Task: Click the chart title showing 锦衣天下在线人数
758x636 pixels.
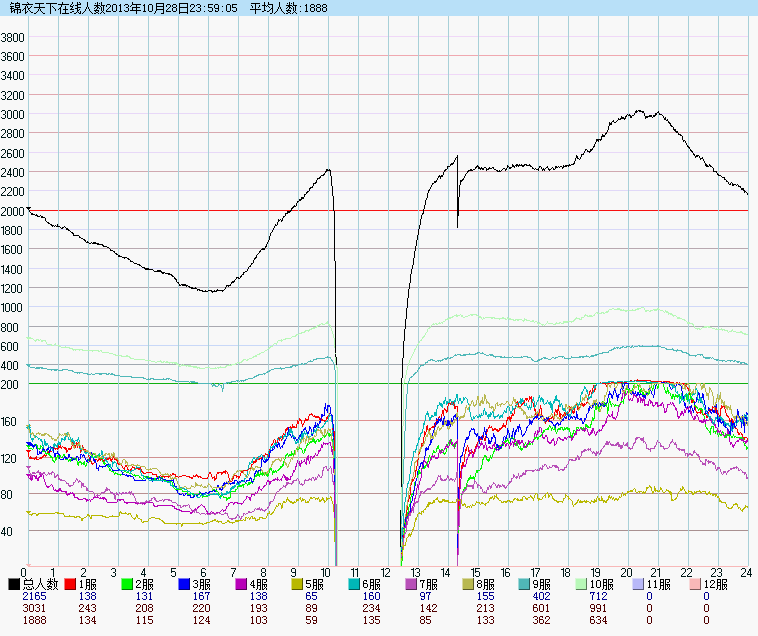Action: (x=57, y=8)
